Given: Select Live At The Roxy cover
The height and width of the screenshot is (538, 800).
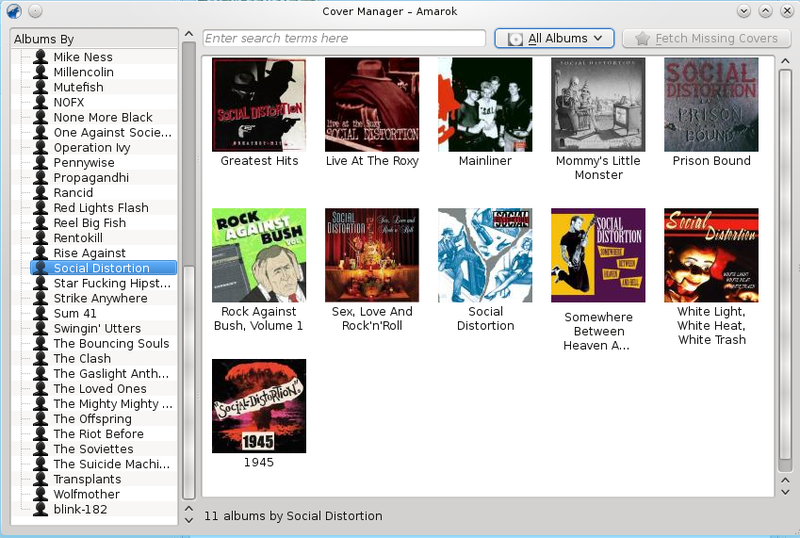Looking at the screenshot, I should tap(372, 105).
